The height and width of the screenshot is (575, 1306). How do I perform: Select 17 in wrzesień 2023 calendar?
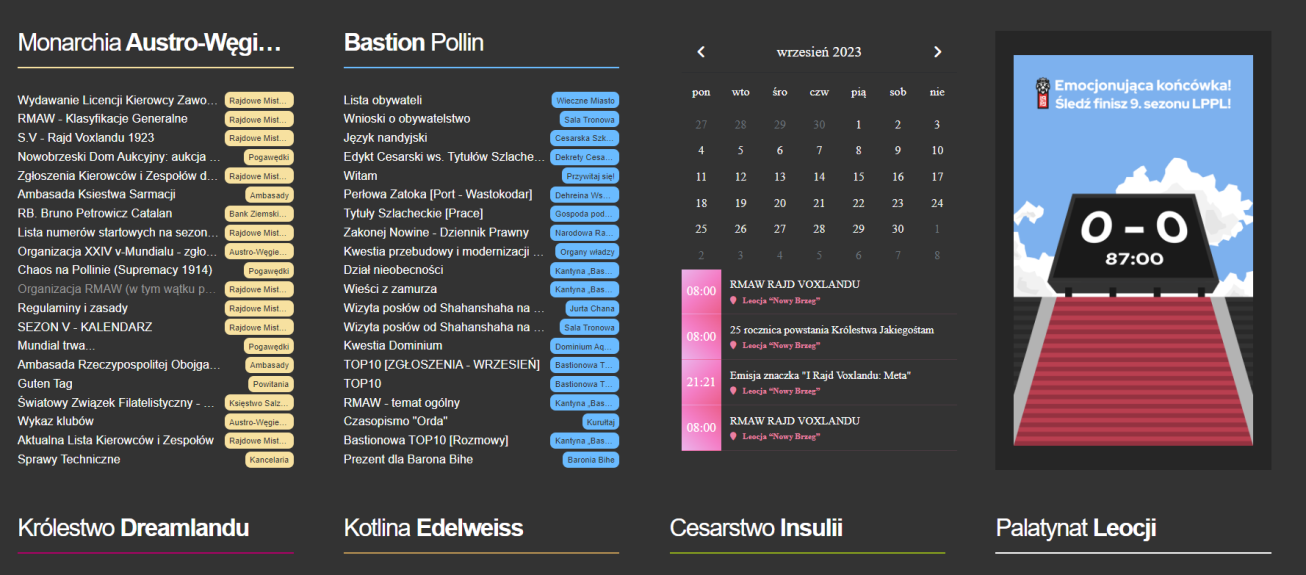pos(937,177)
